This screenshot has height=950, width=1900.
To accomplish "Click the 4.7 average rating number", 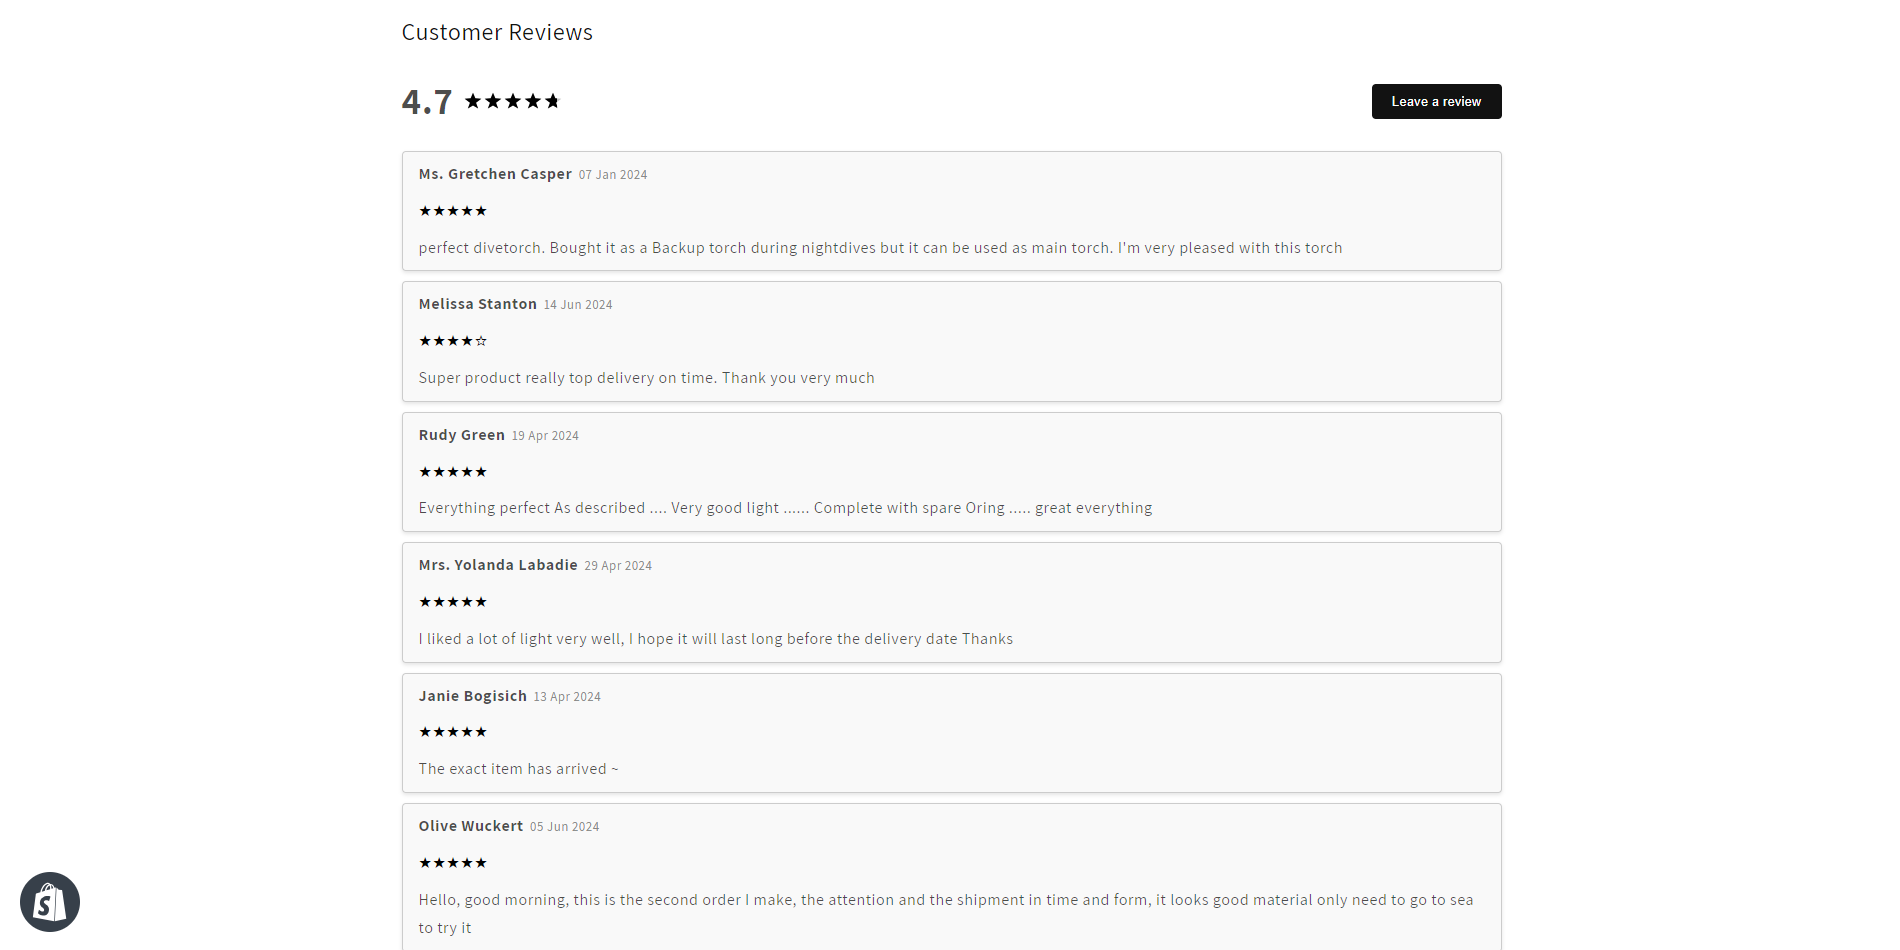I will [427, 102].
